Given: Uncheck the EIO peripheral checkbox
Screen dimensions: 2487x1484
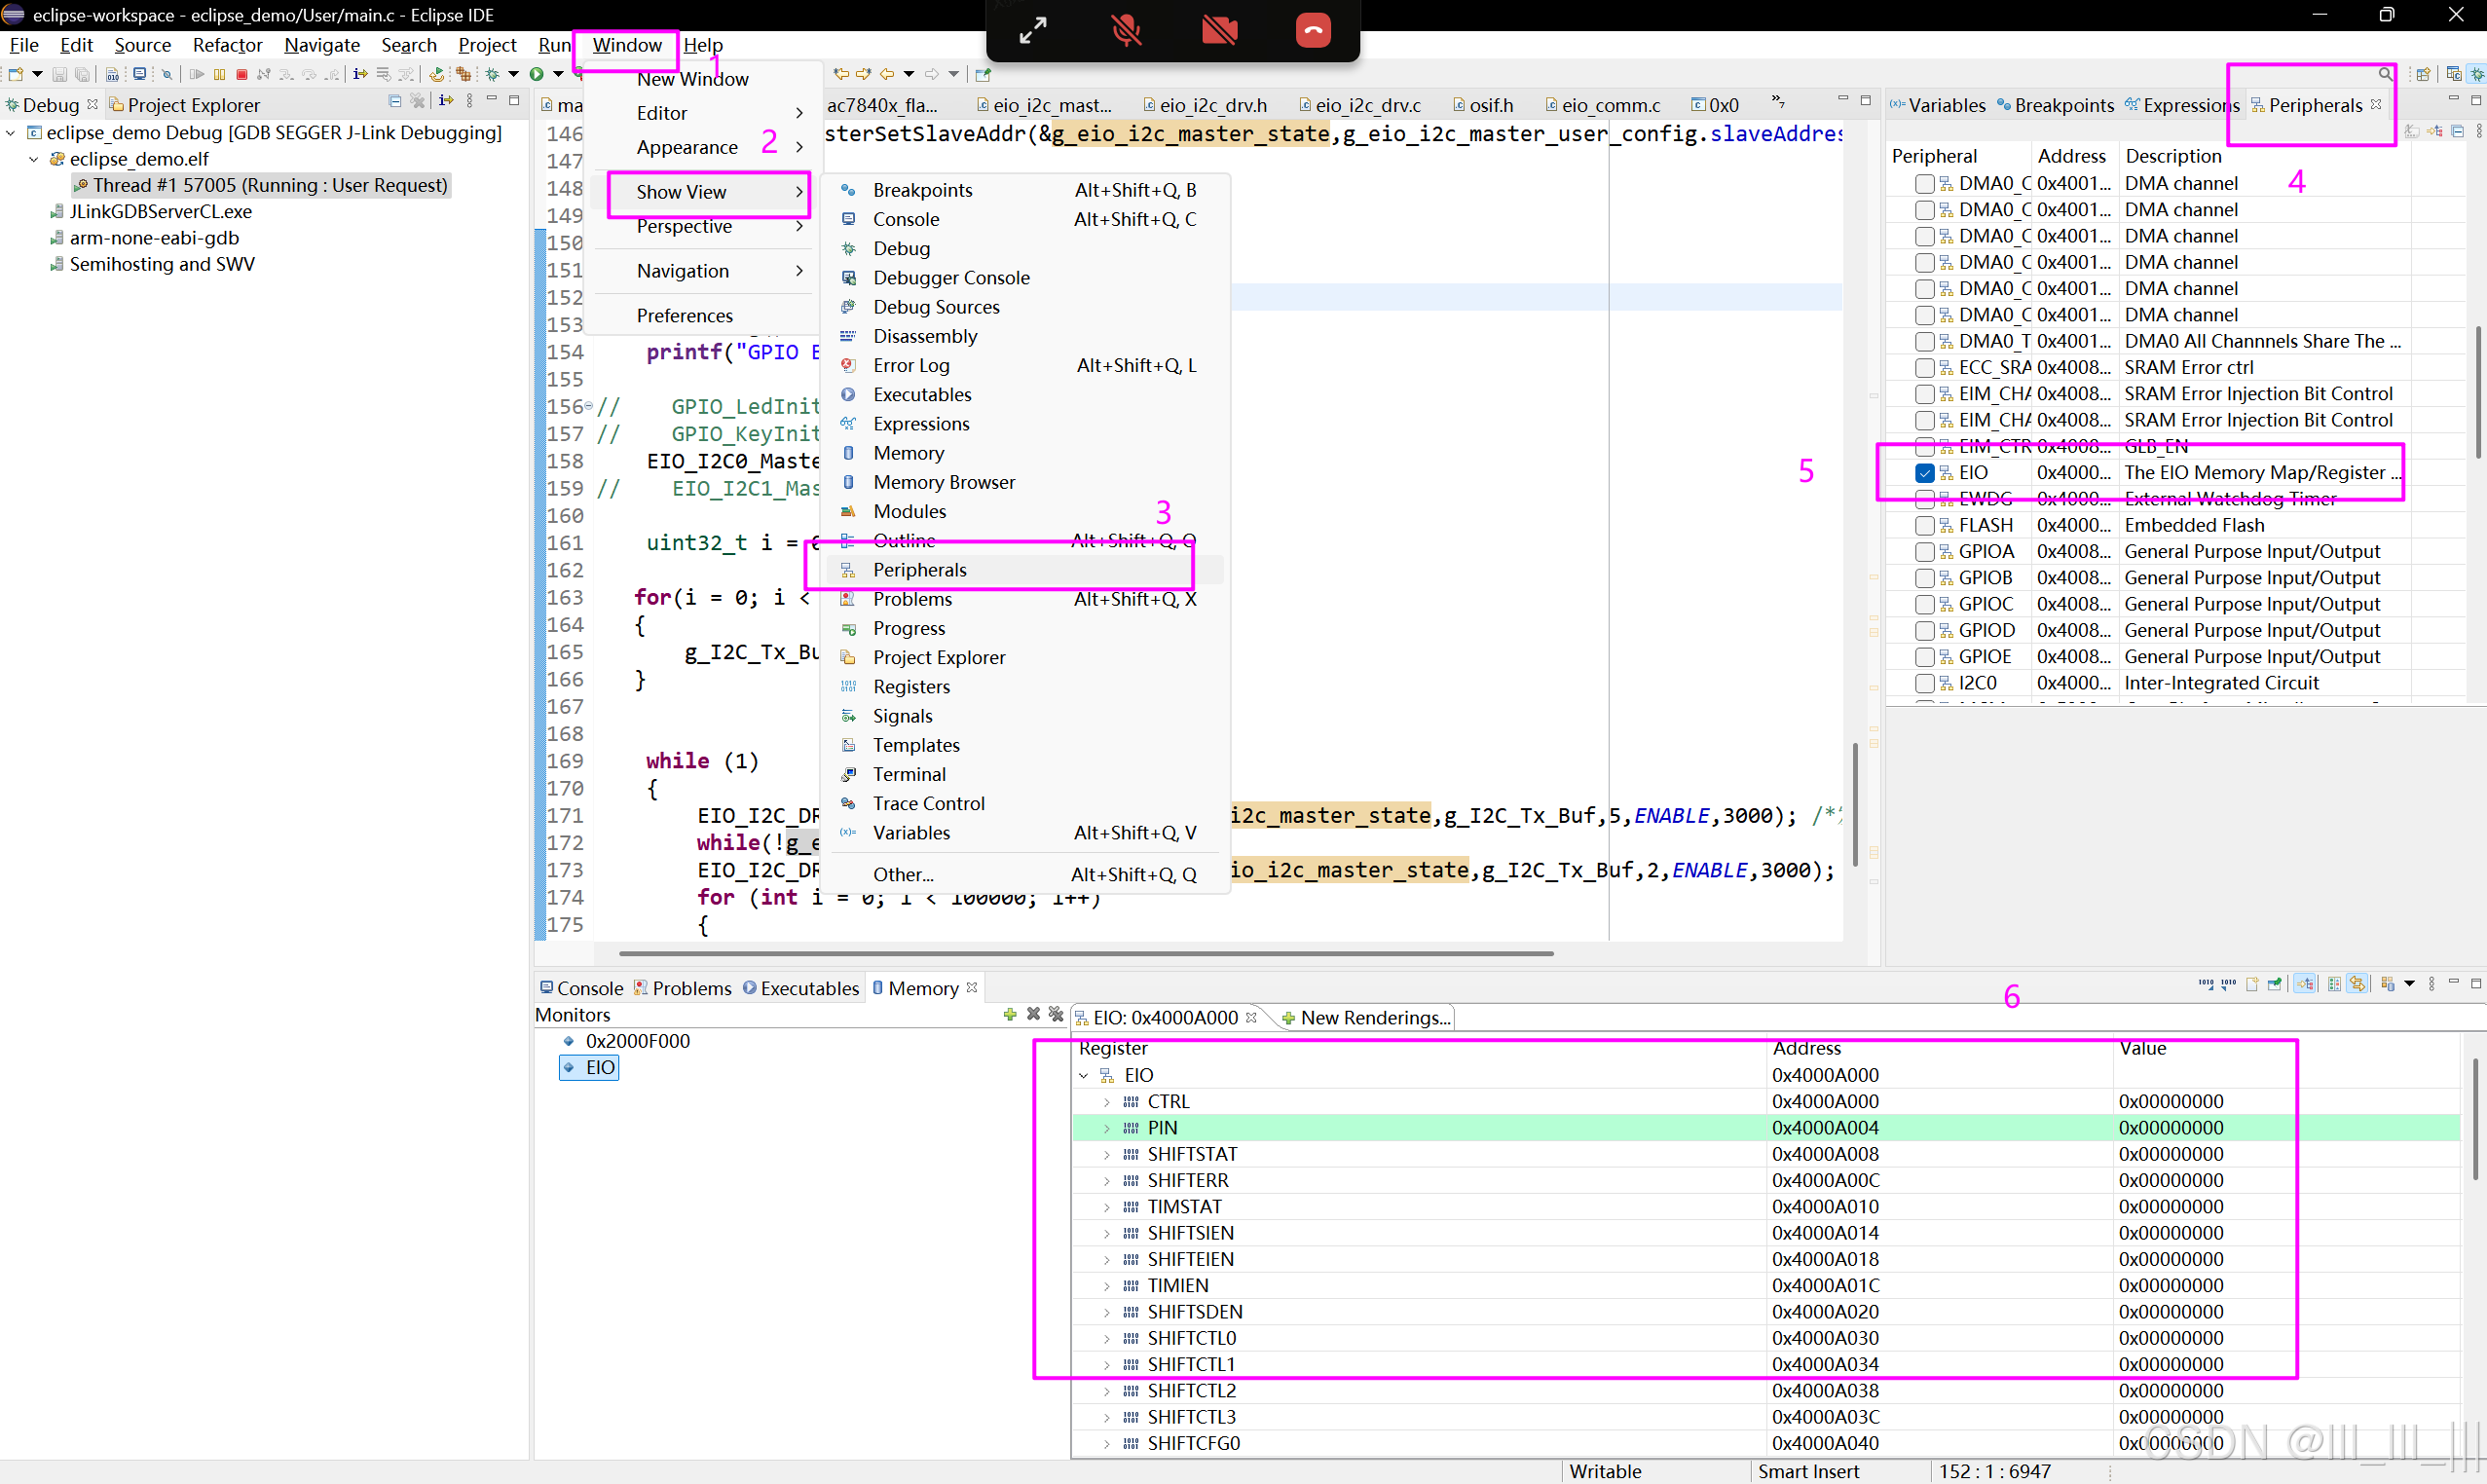Looking at the screenshot, I should pyautogui.click(x=1925, y=472).
